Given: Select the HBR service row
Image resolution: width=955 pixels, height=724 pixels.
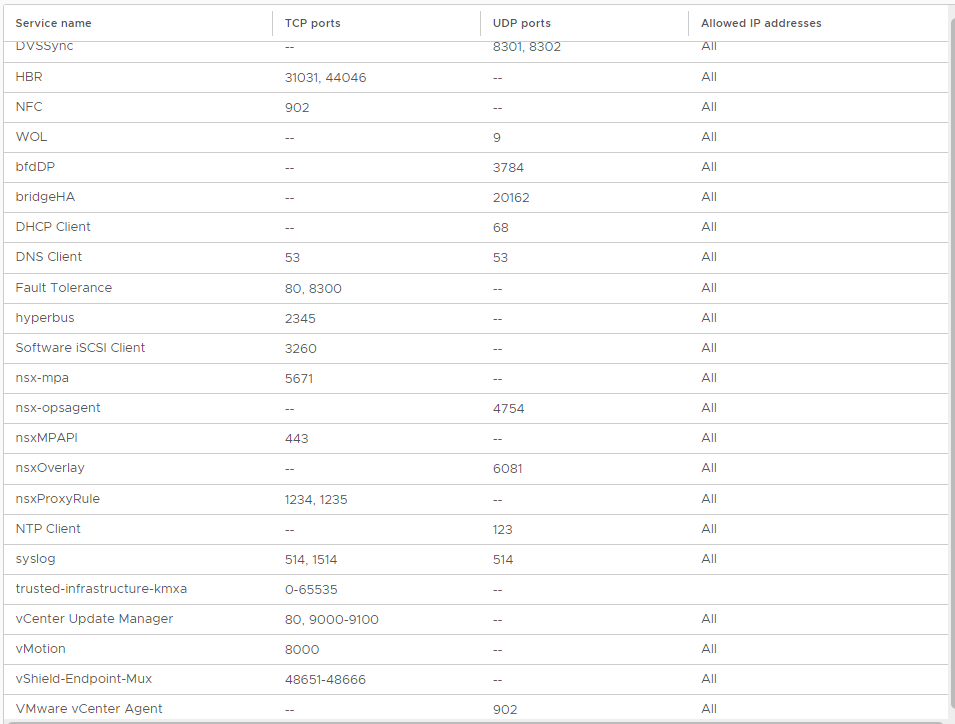Looking at the screenshot, I should coord(476,77).
